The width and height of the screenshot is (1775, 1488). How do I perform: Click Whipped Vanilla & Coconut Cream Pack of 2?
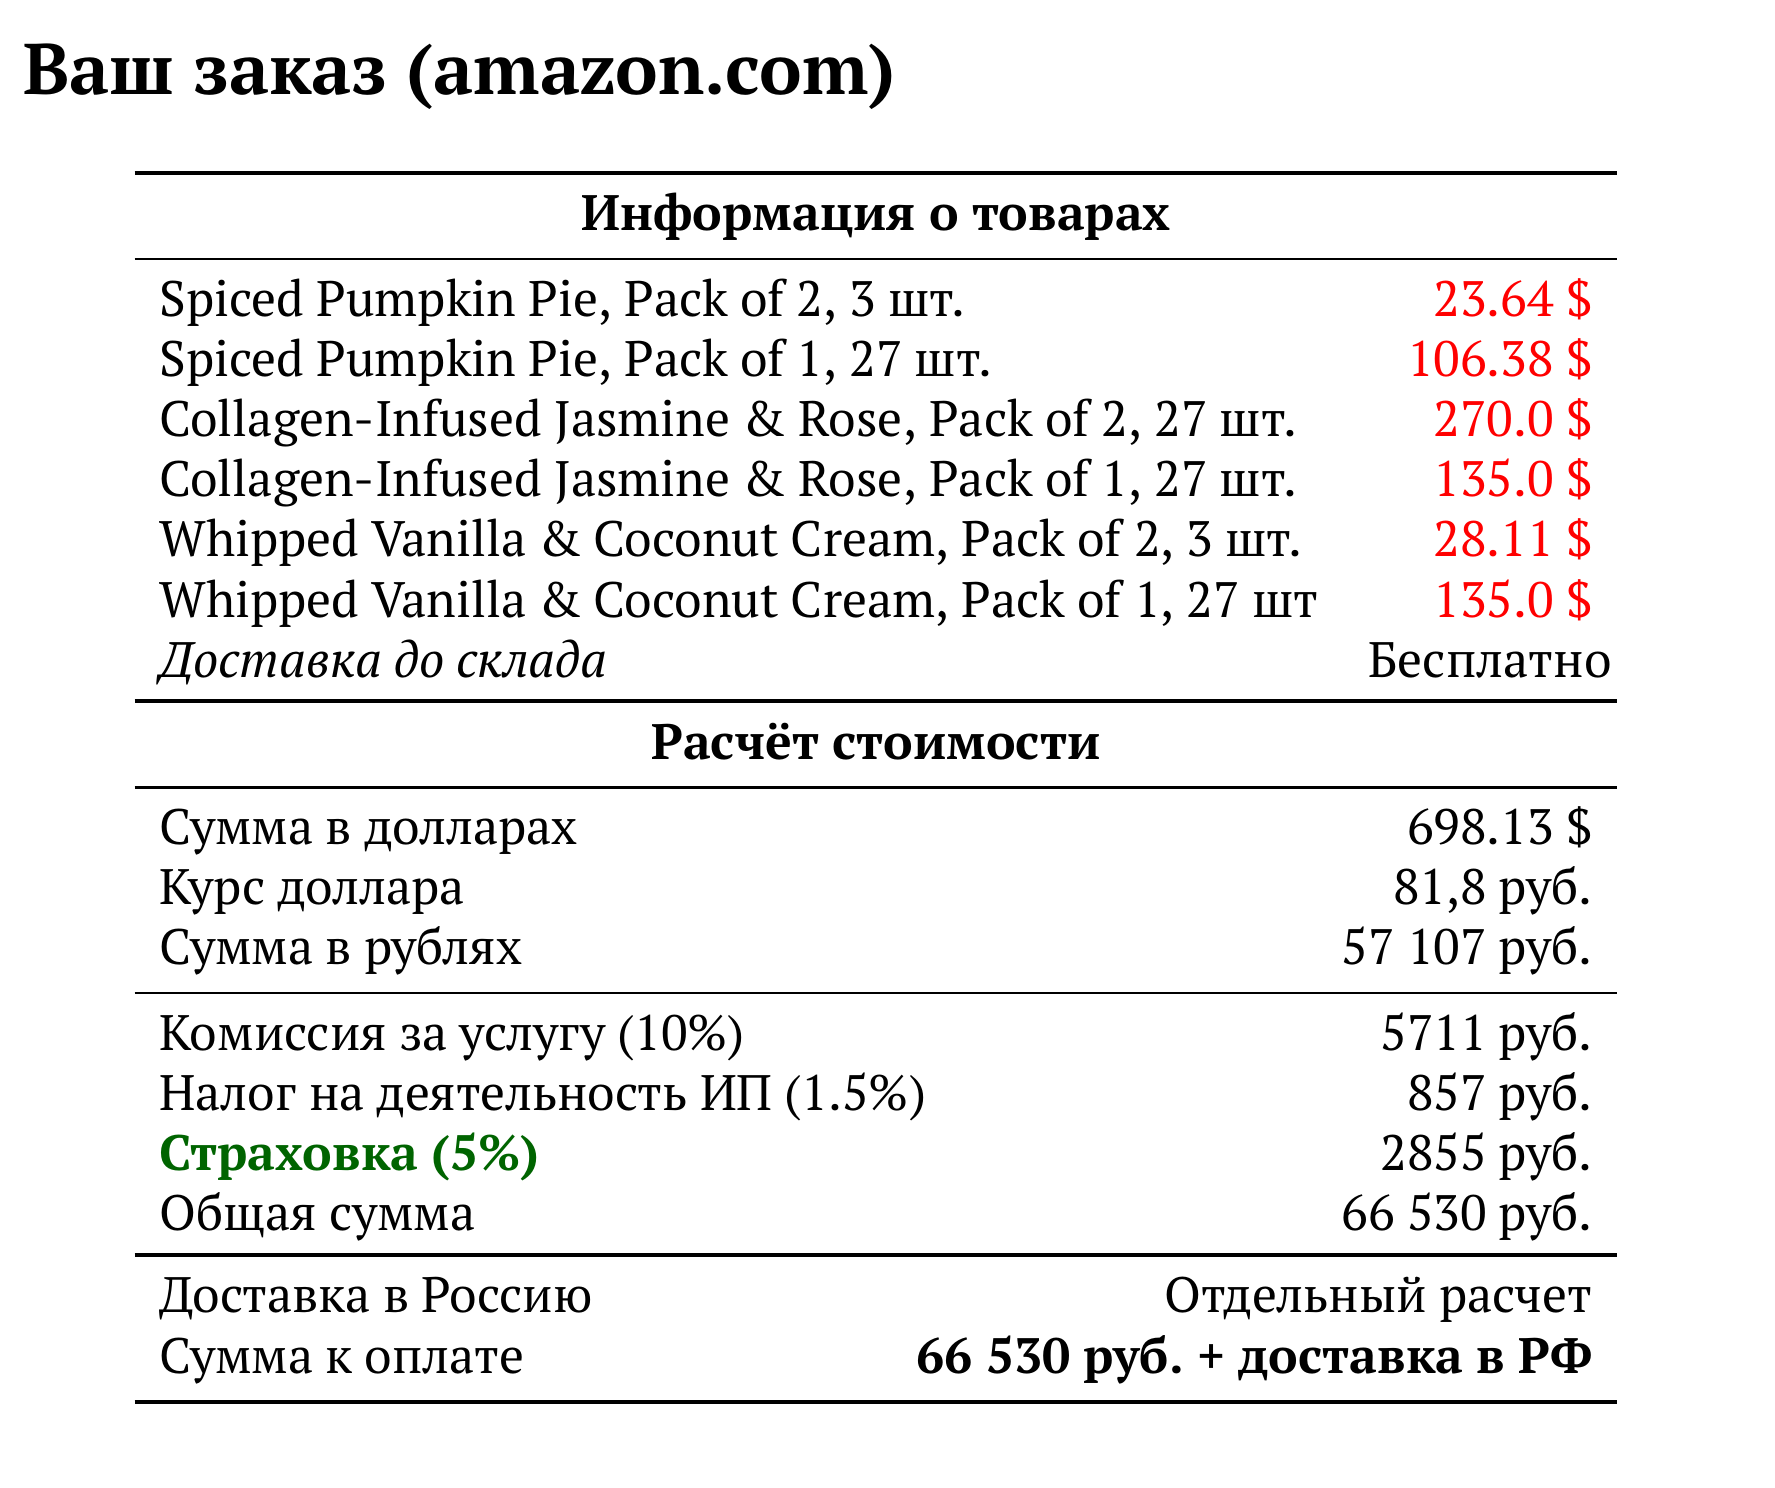[730, 540]
